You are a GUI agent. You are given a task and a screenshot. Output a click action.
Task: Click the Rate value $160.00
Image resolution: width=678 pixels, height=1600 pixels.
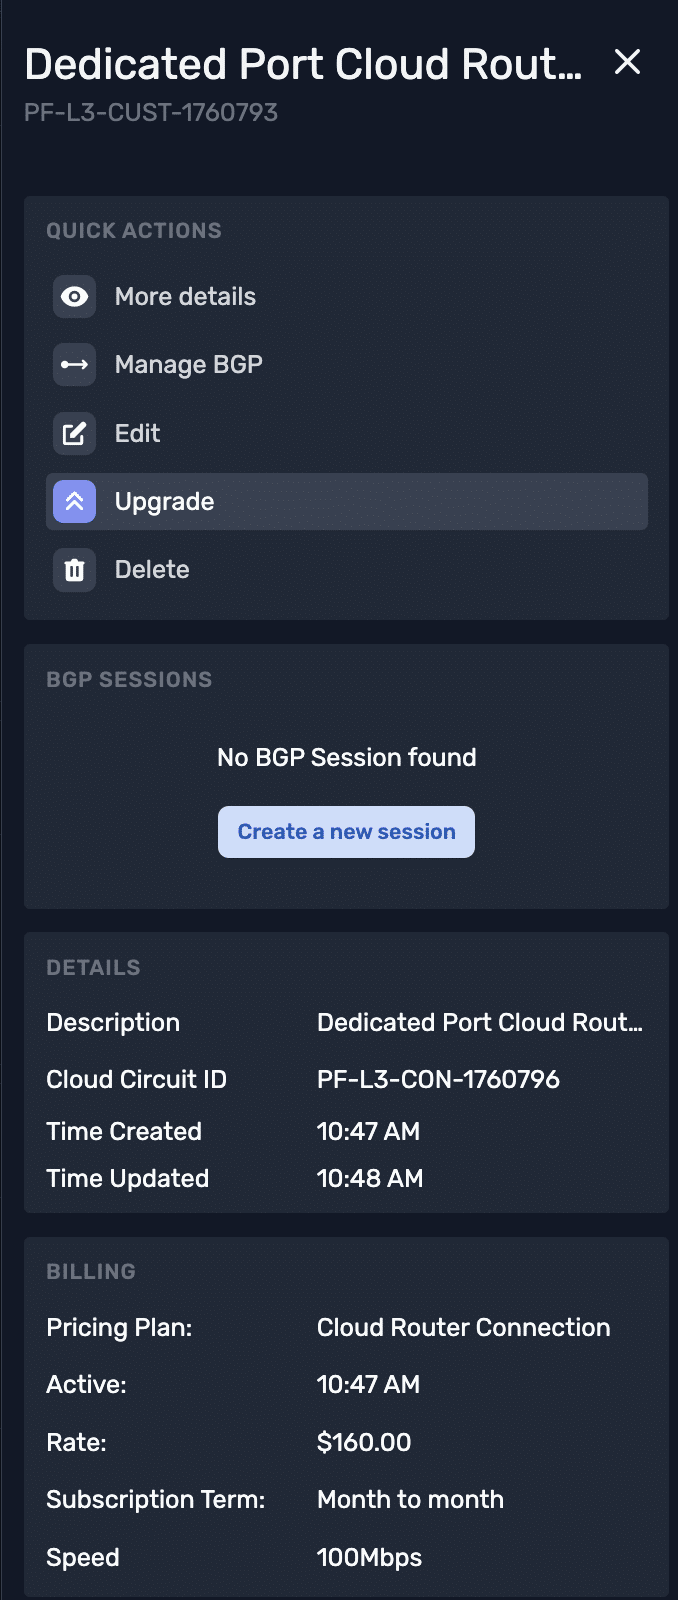[x=364, y=1442]
